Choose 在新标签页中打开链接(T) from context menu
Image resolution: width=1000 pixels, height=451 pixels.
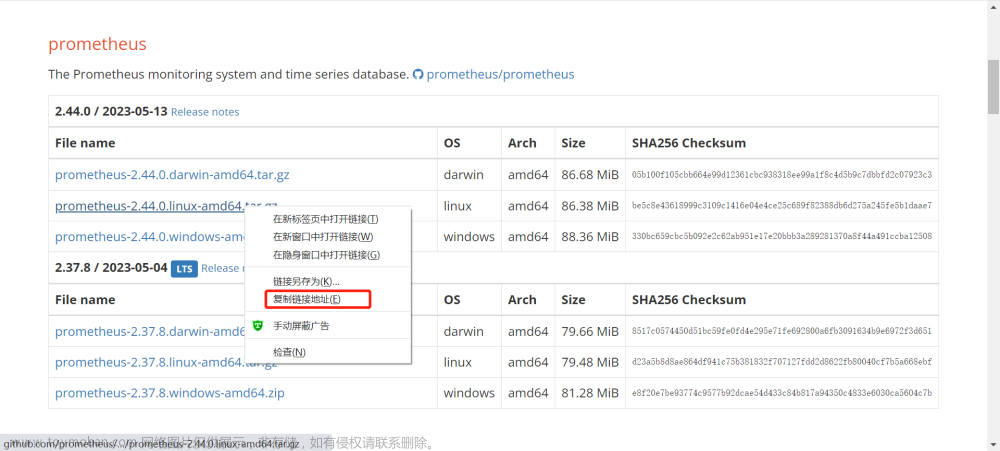click(x=325, y=219)
